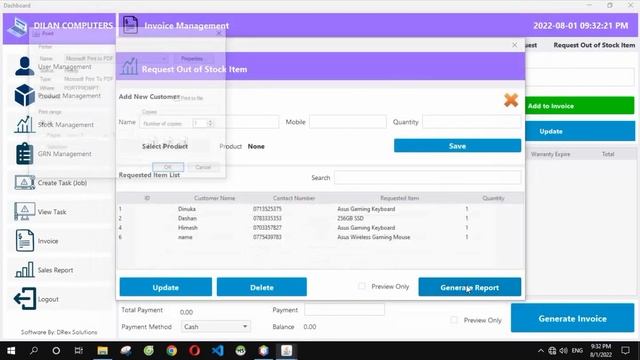Select the Himesh row
The height and width of the screenshot is (360, 640).
(x=320, y=228)
